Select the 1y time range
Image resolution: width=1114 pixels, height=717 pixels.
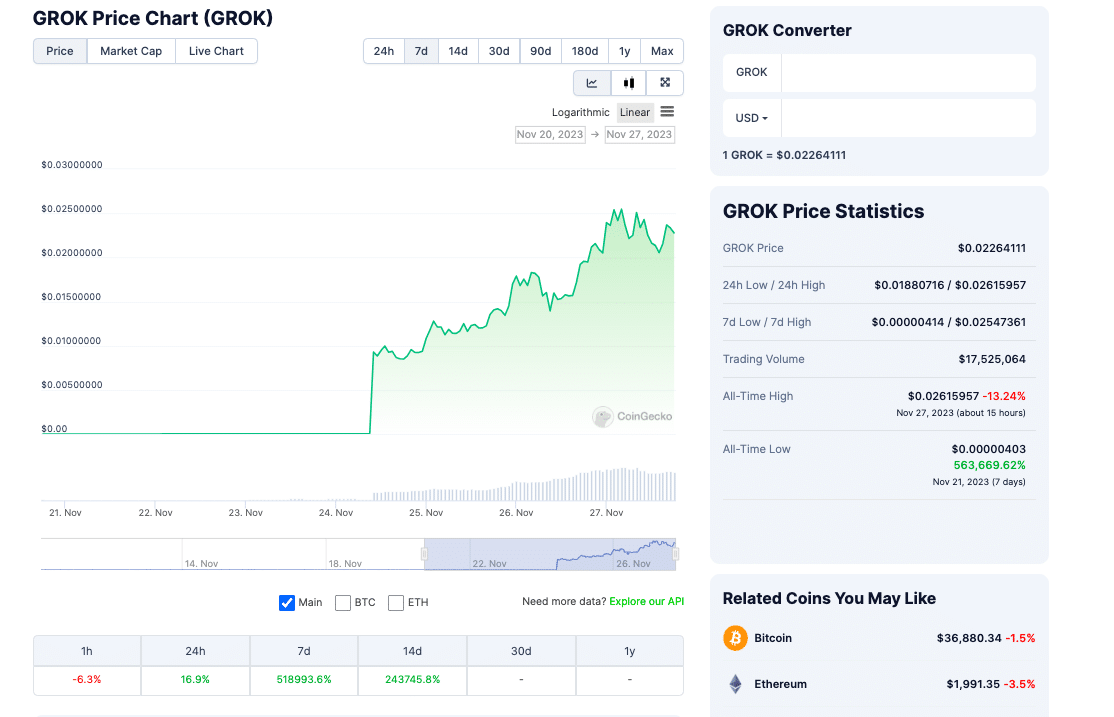624,51
